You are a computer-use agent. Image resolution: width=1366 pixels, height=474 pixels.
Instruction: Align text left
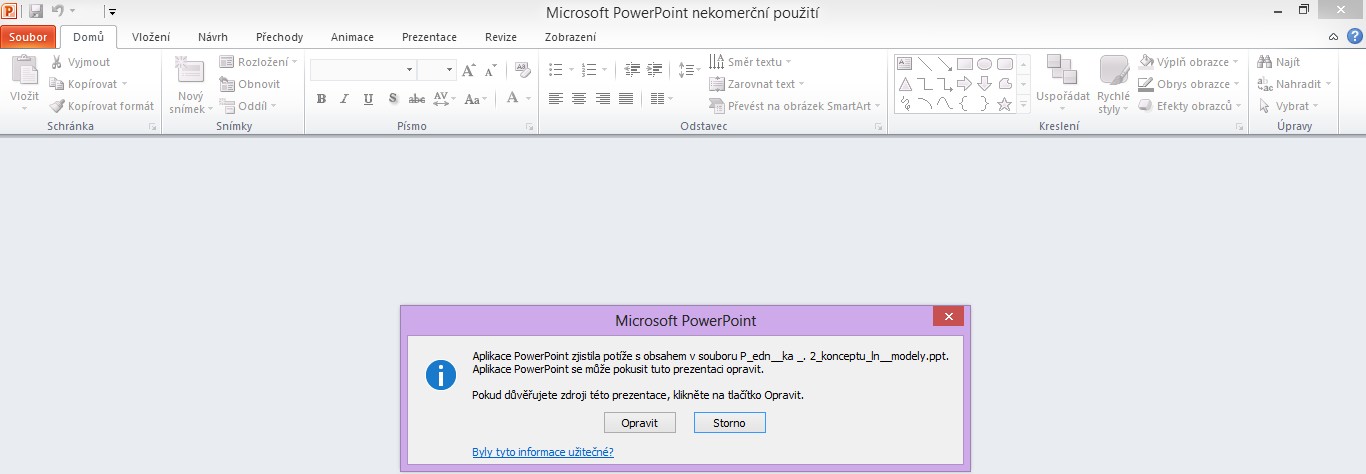point(555,98)
